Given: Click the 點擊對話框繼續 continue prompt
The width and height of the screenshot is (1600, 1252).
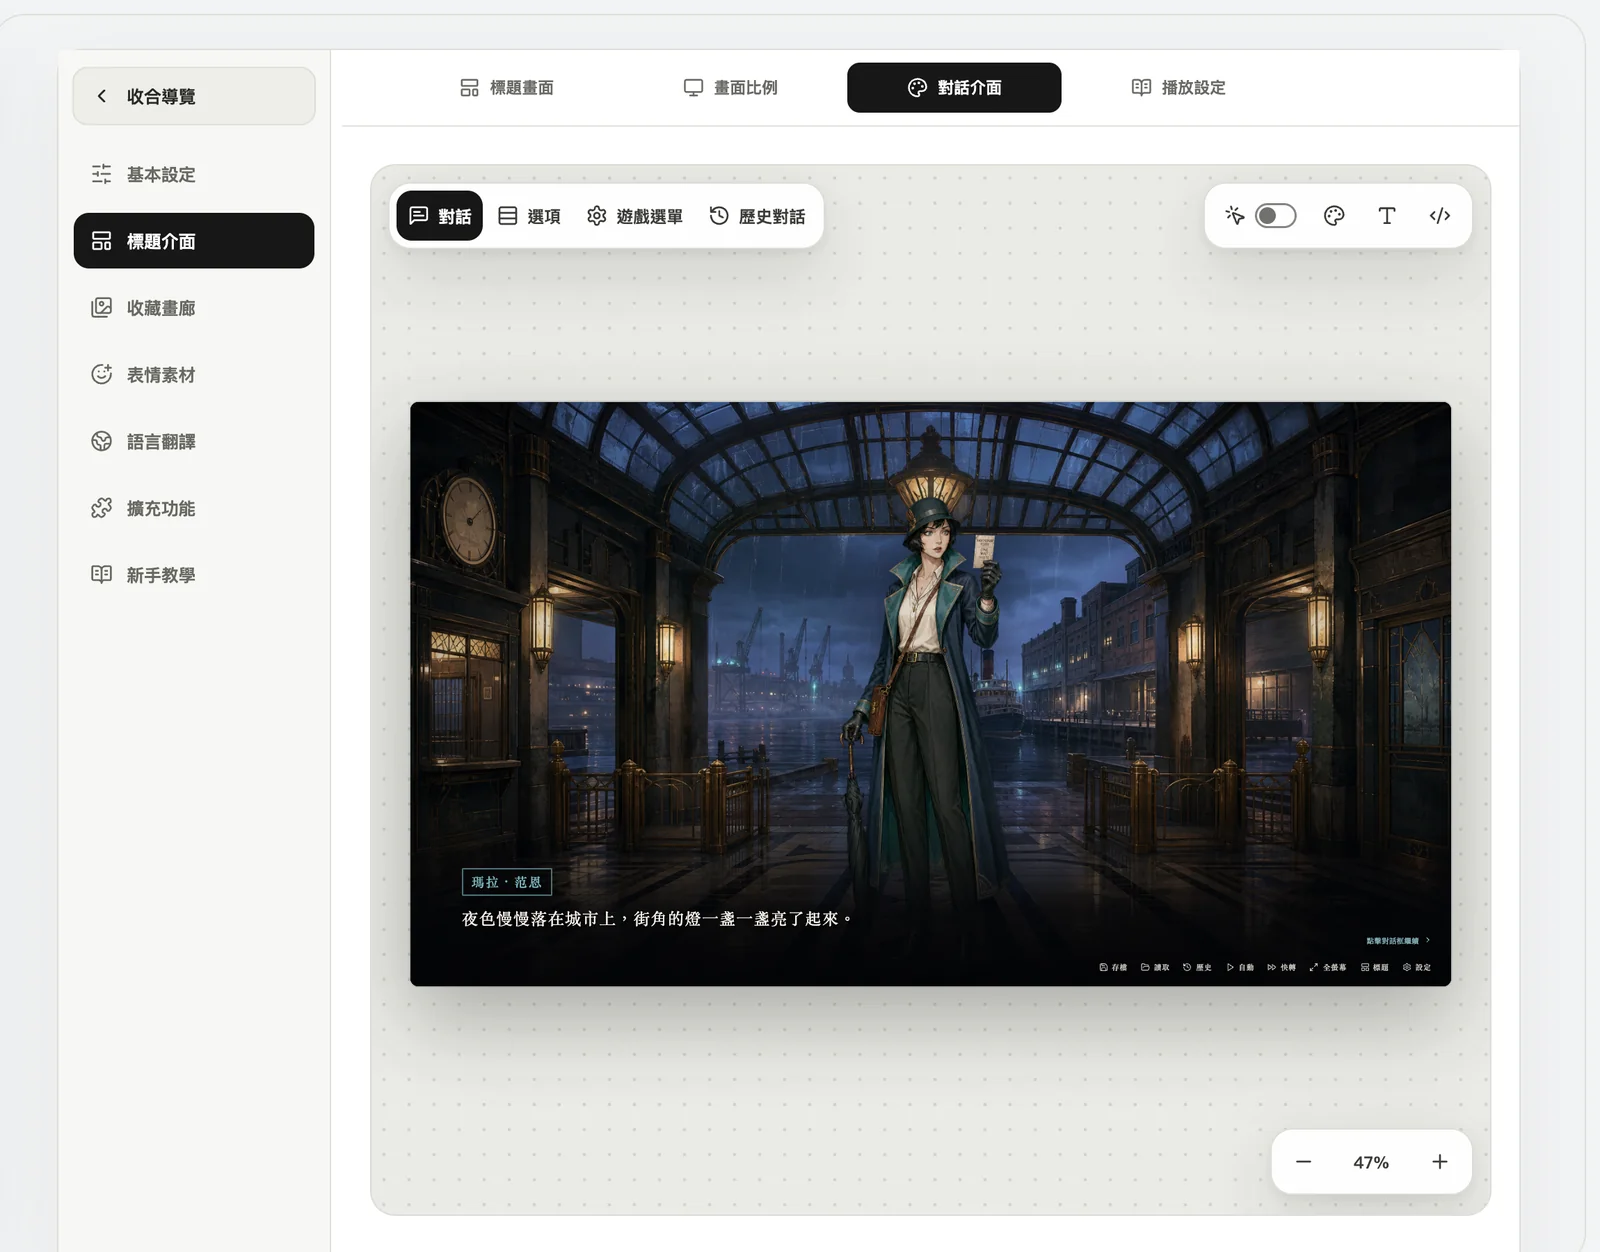Looking at the screenshot, I should pyautogui.click(x=1398, y=941).
